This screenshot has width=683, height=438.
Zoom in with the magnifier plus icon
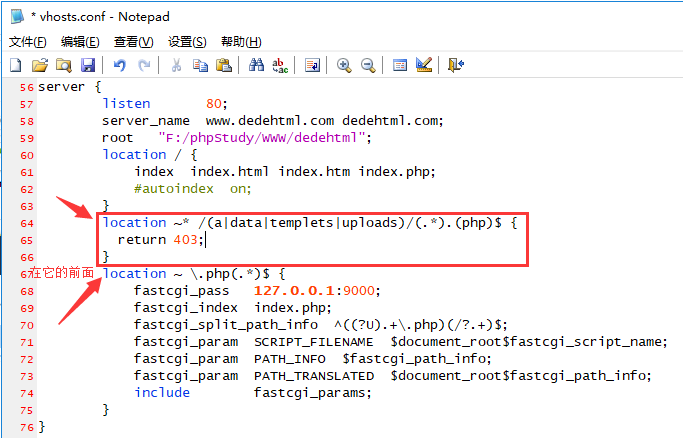coord(344,65)
